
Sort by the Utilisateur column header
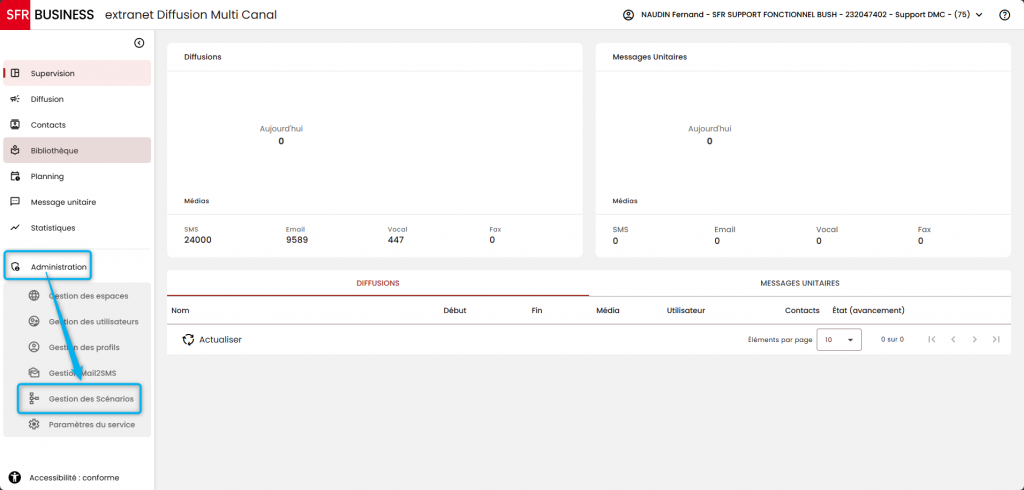686,310
